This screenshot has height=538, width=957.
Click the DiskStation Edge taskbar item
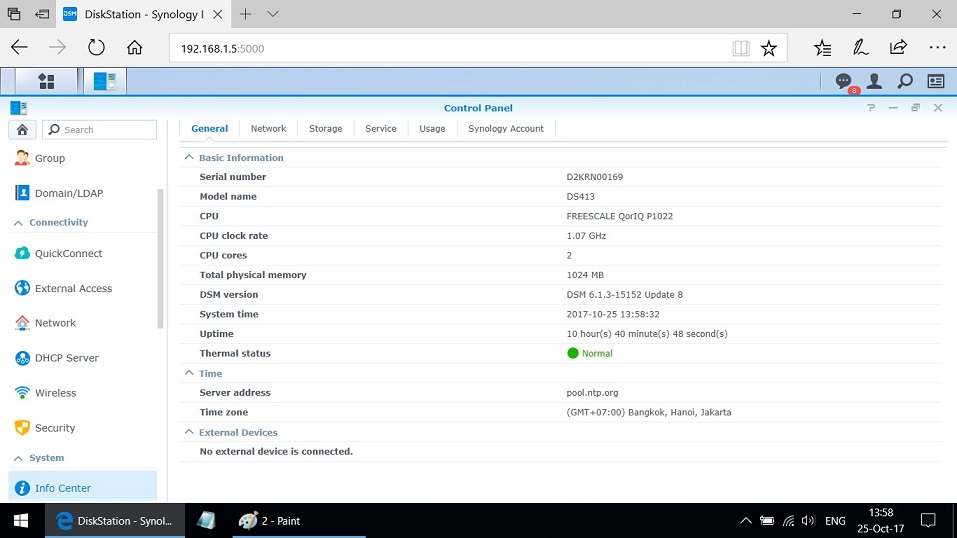tap(115, 520)
